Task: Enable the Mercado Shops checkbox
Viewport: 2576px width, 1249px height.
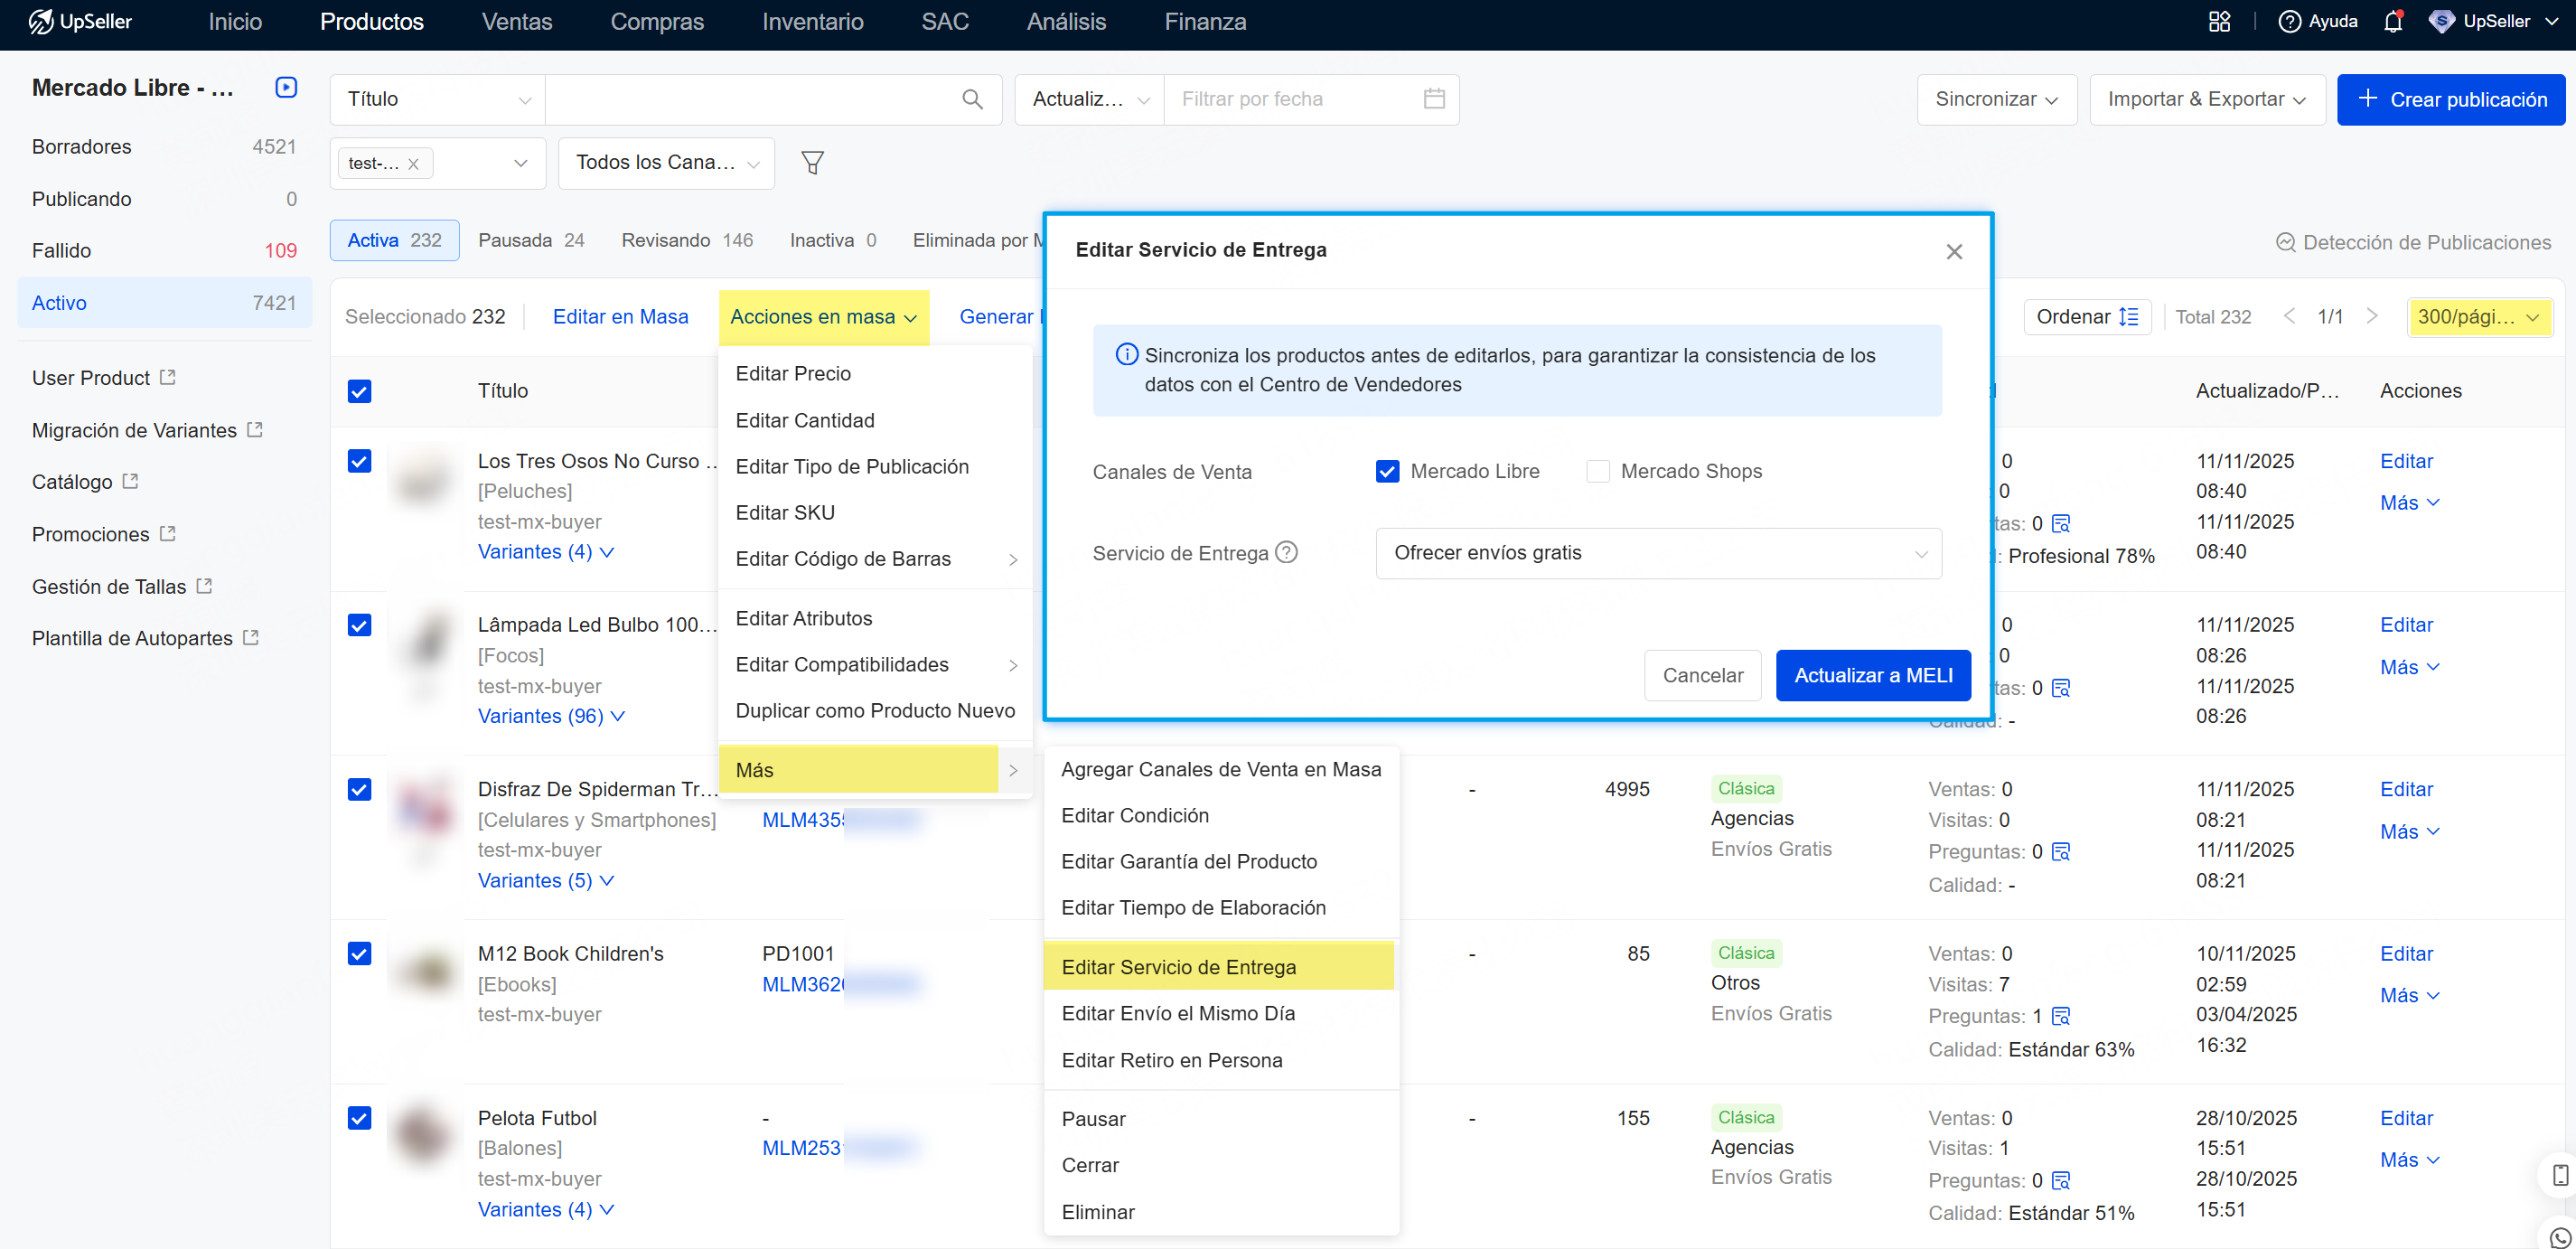Action: (1598, 471)
